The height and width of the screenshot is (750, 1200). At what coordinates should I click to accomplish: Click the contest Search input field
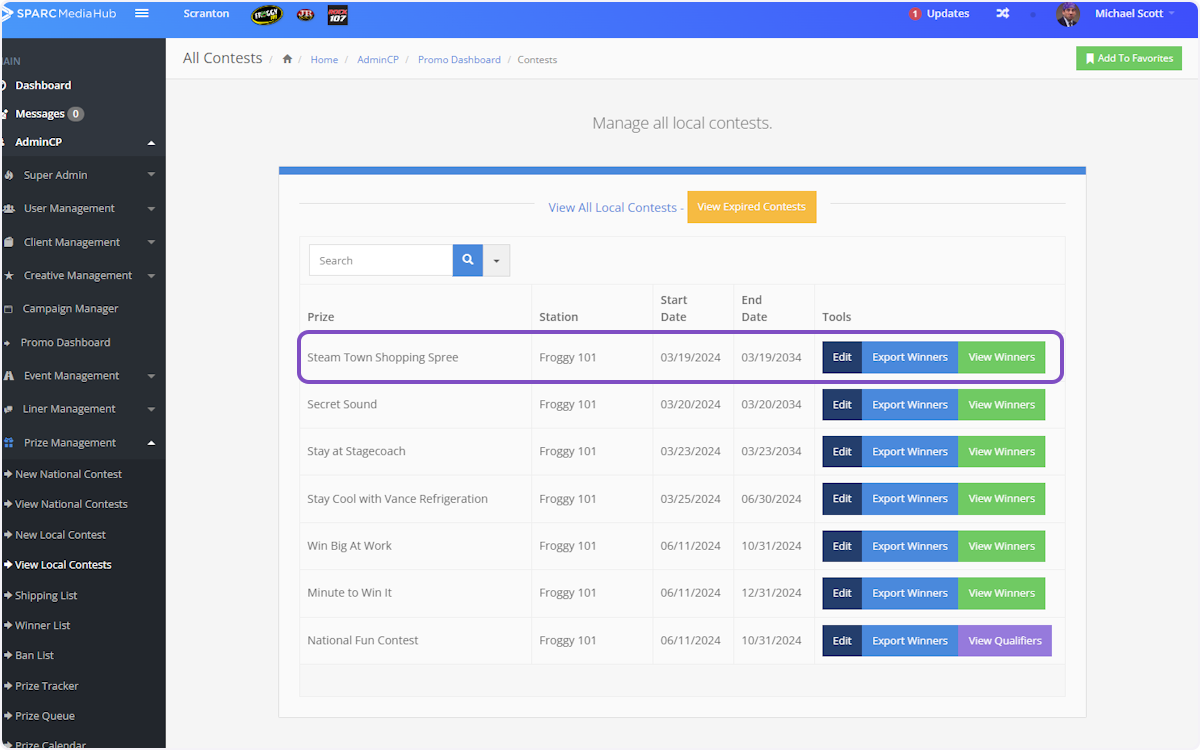pyautogui.click(x=381, y=261)
